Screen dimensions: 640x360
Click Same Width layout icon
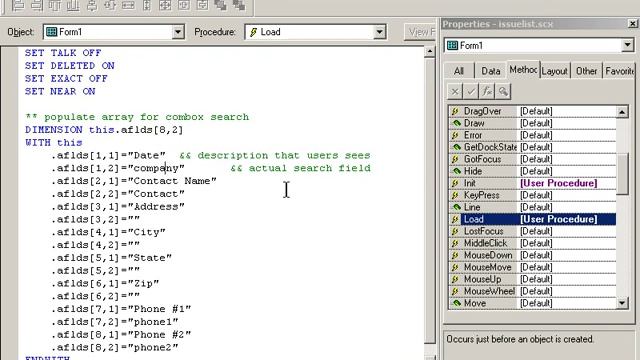tap(129, 5)
